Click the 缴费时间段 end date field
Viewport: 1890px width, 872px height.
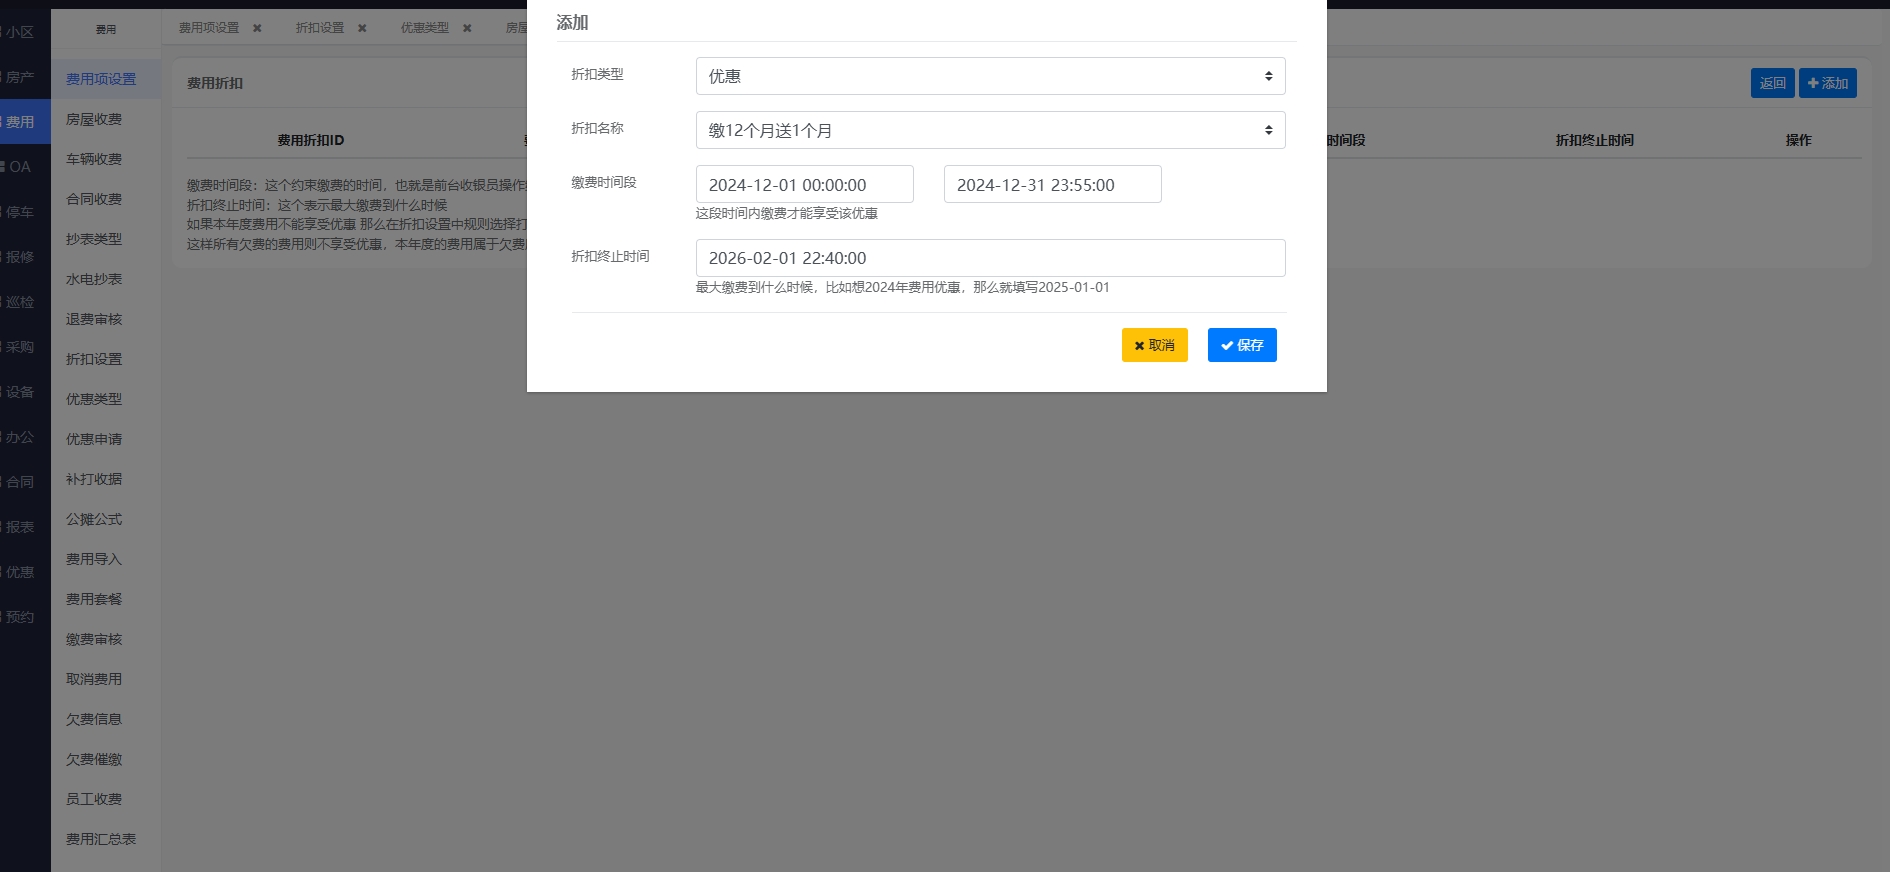pyautogui.click(x=1052, y=185)
